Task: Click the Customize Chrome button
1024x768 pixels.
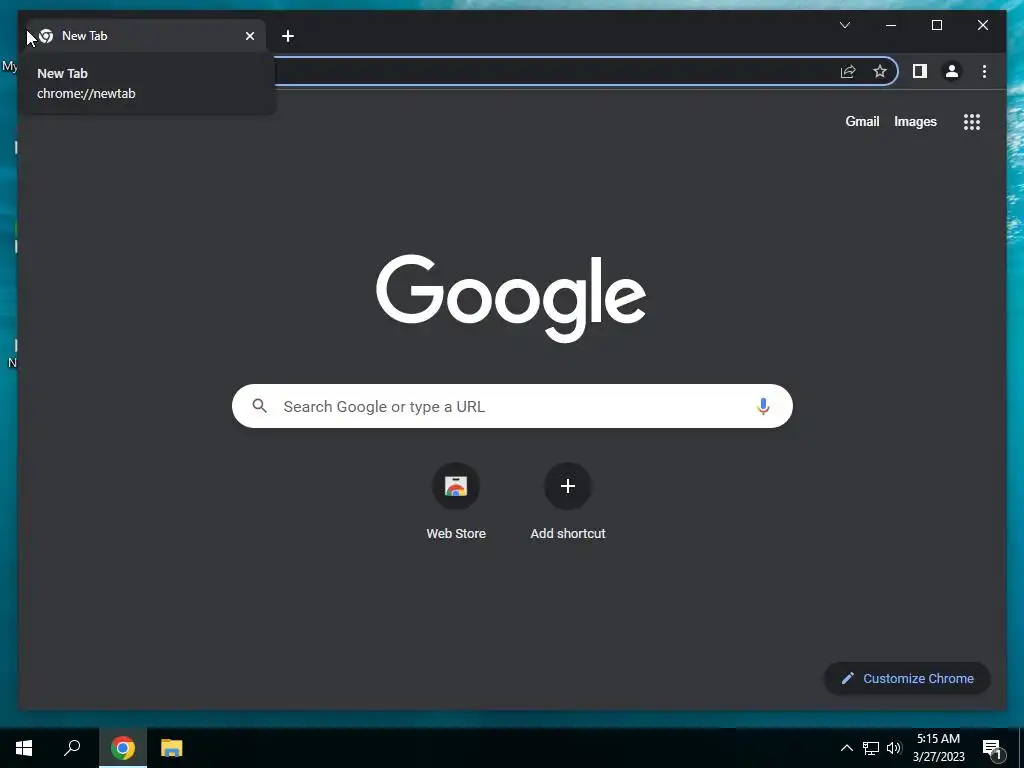Action: [x=907, y=679]
